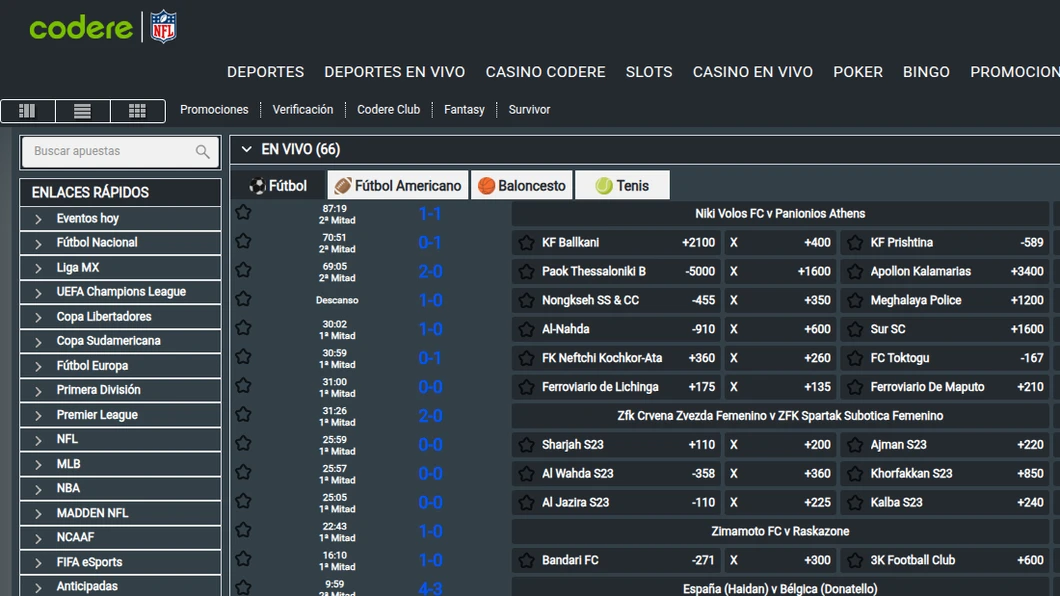Expand MADDEN NFL quick link
This screenshot has width=1060, height=596.
click(x=120, y=513)
